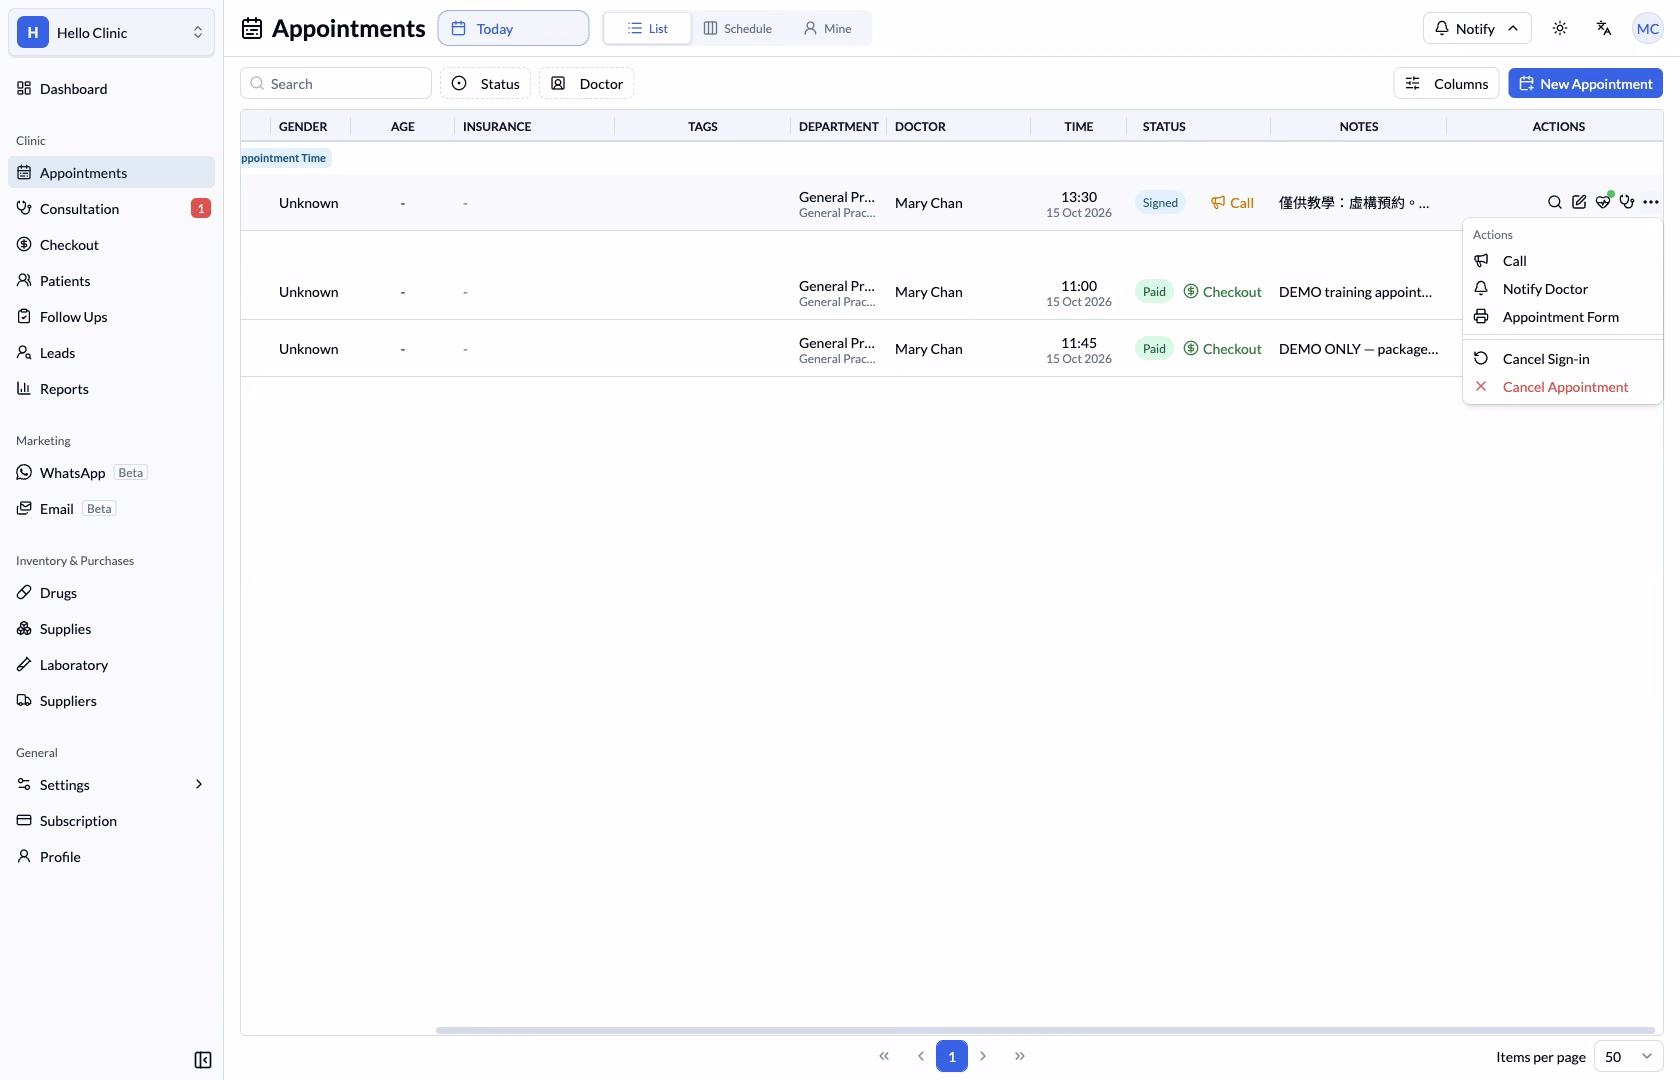Open the vitals heart icon in the 13:30 row
This screenshot has height=1080, width=1680.
point(1603,202)
